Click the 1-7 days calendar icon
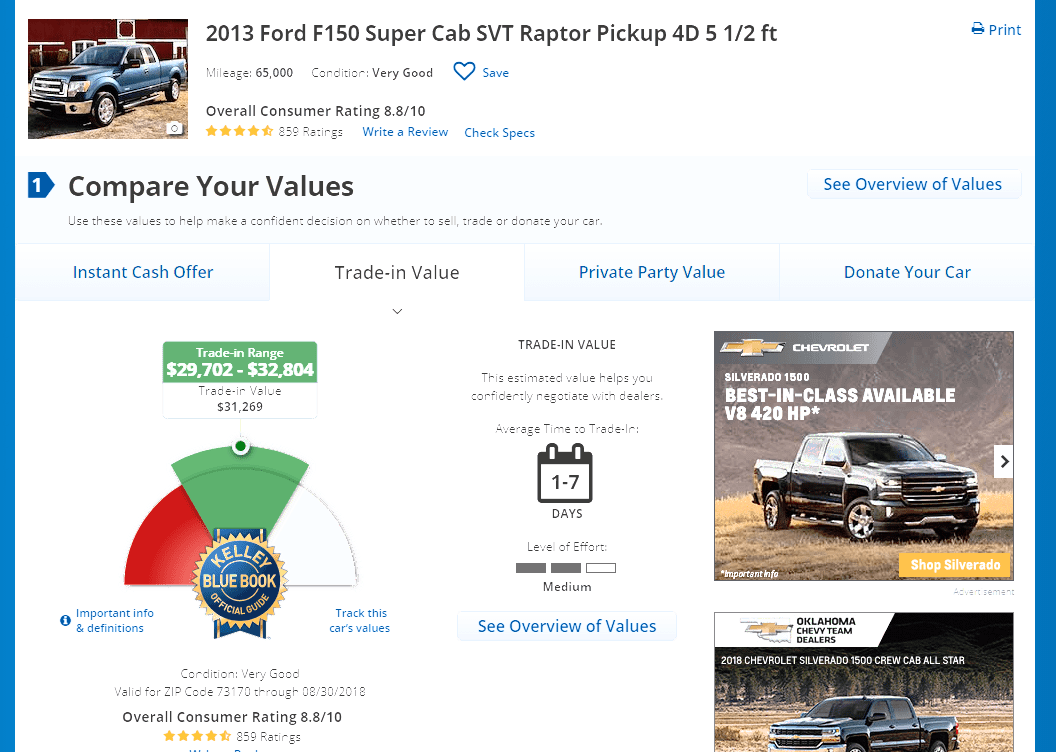 (x=565, y=473)
